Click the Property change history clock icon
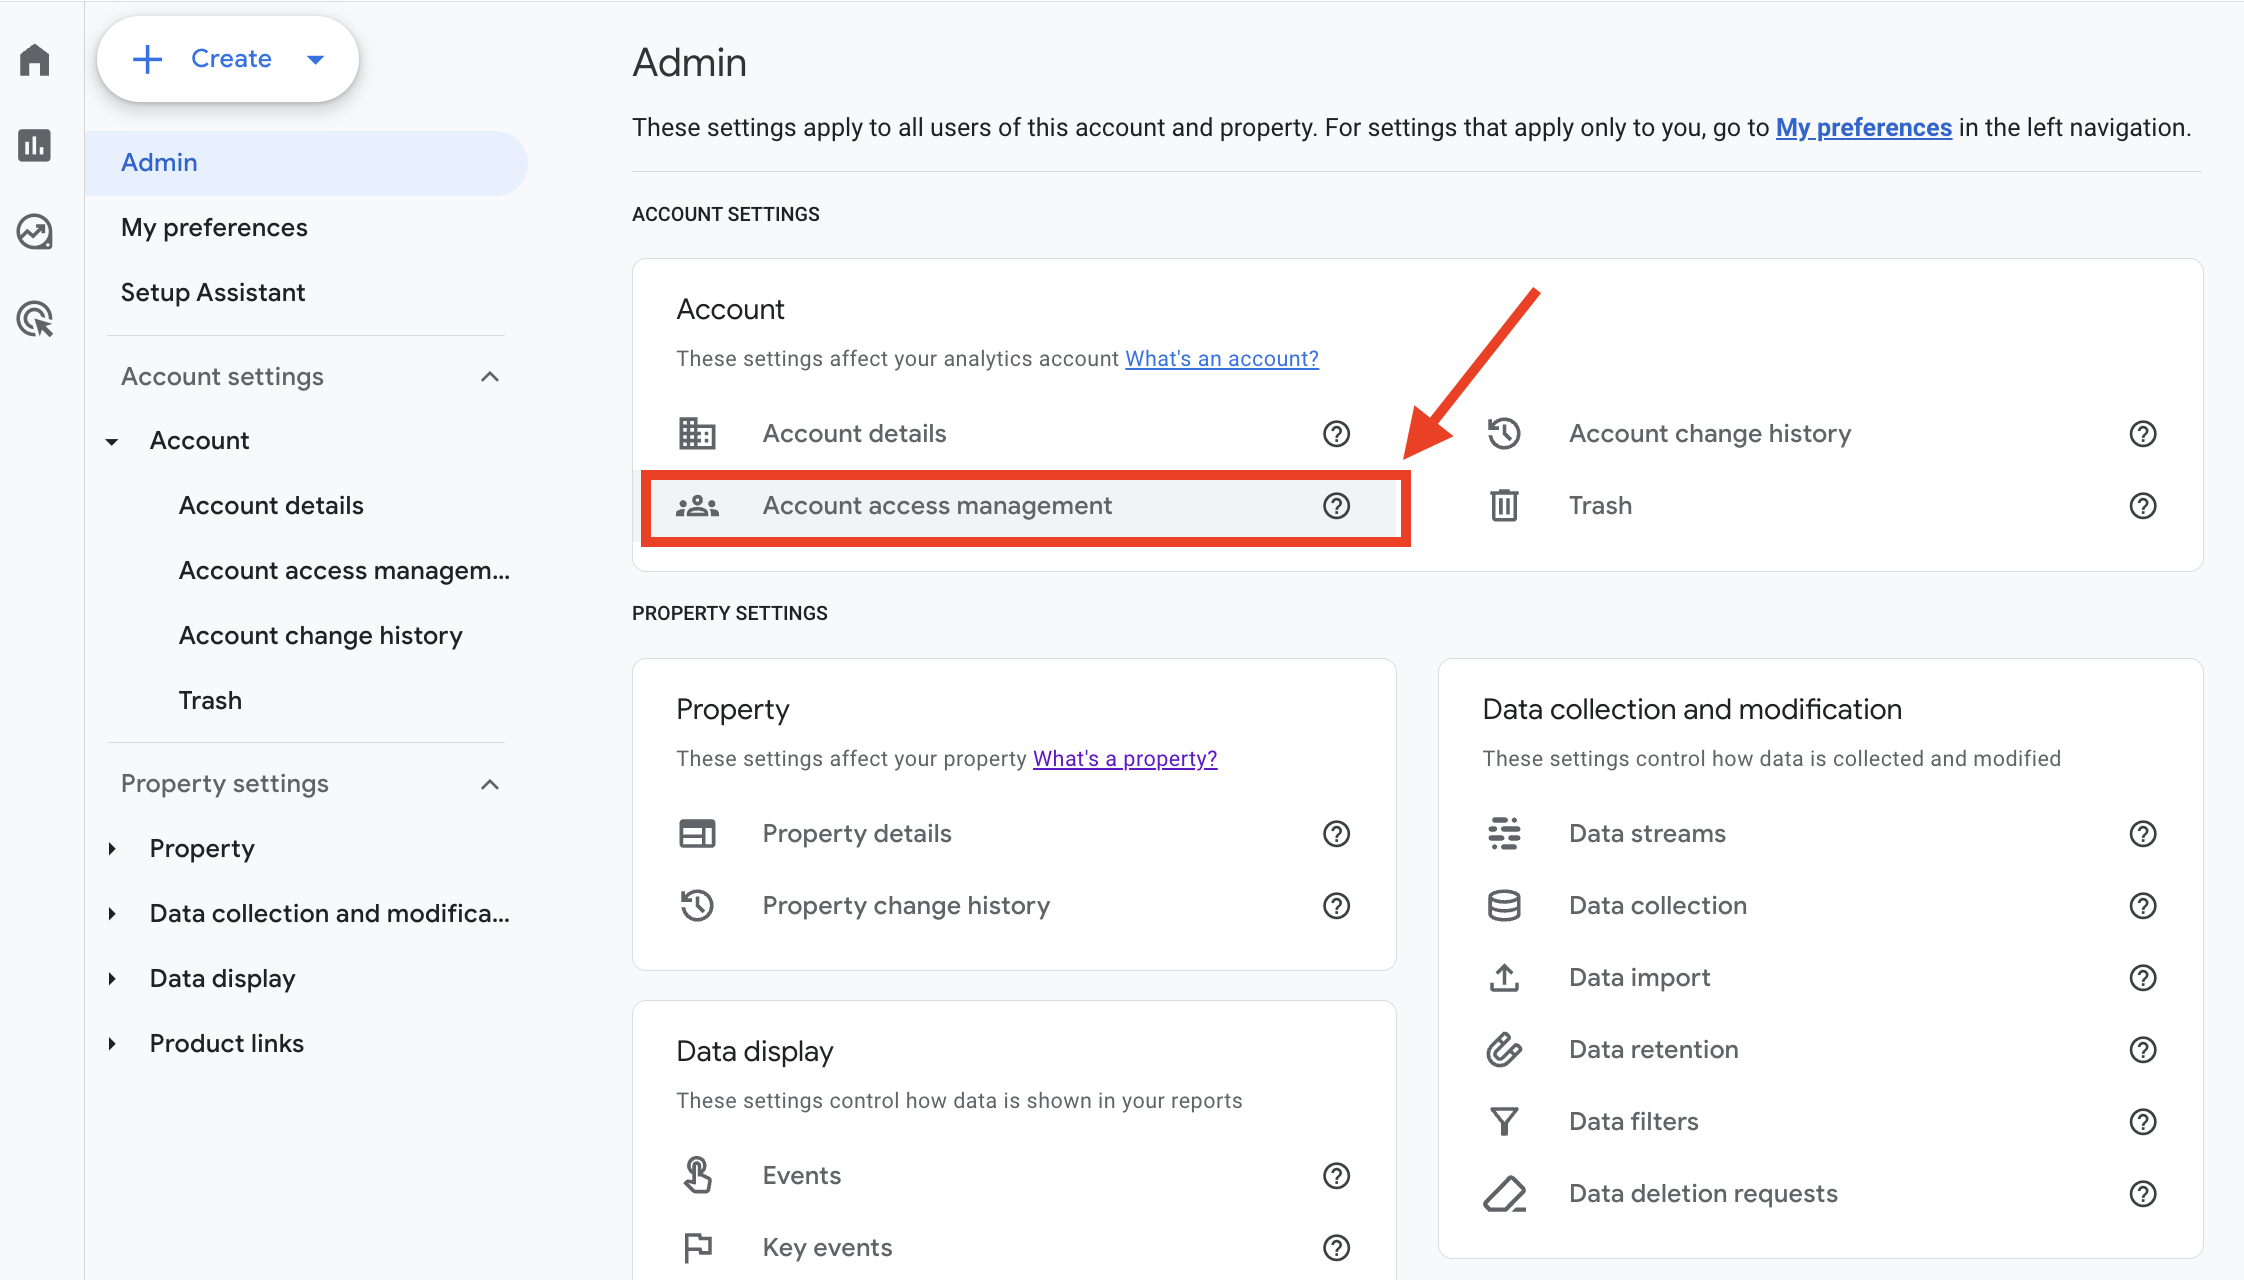 [697, 905]
